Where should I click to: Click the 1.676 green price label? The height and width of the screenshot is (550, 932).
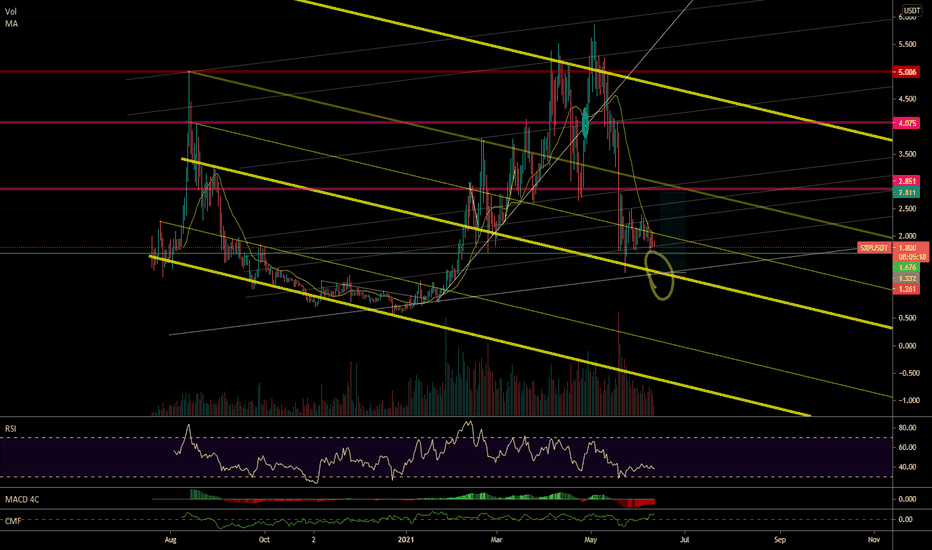pyautogui.click(x=907, y=268)
